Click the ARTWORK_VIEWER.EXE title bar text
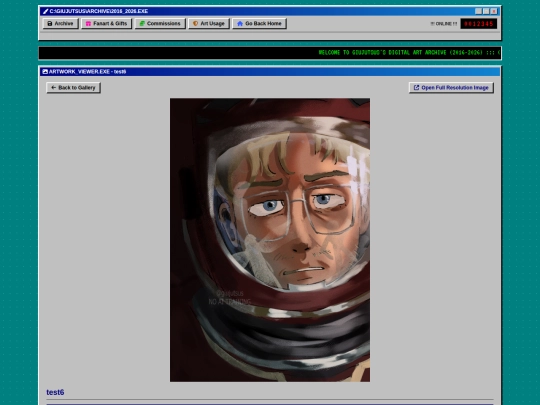Image resolution: width=540 pixels, height=405 pixels. [87, 72]
